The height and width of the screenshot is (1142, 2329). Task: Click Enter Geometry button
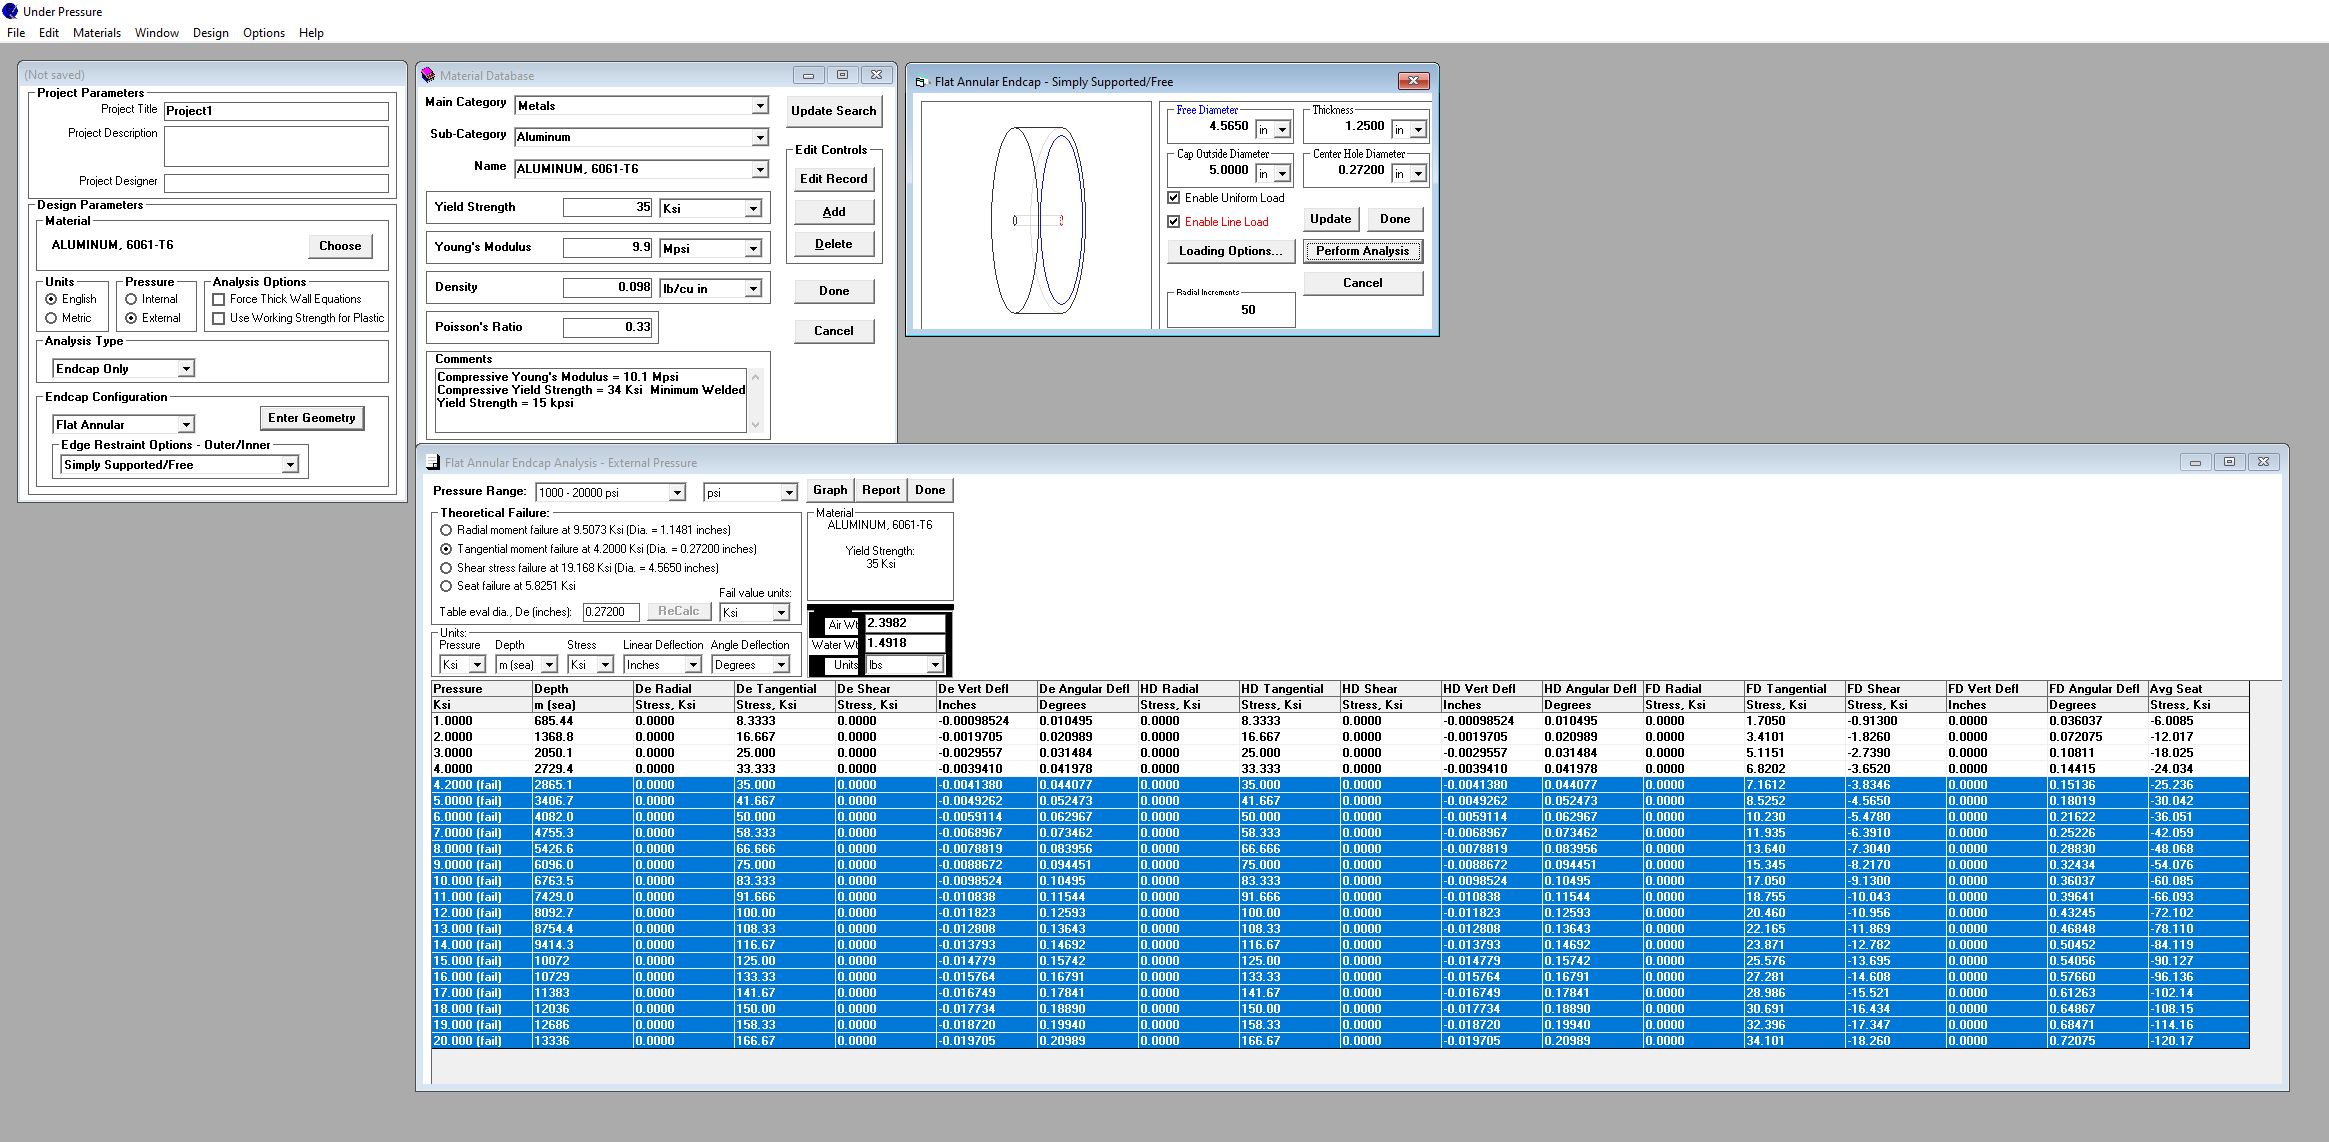click(311, 418)
